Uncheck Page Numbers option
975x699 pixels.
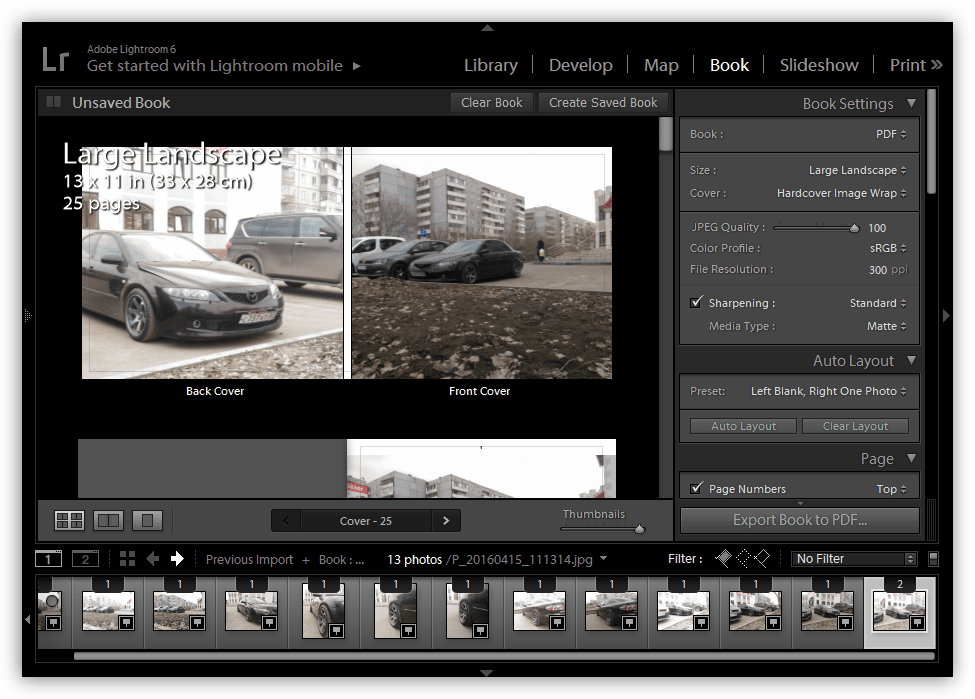[696, 489]
